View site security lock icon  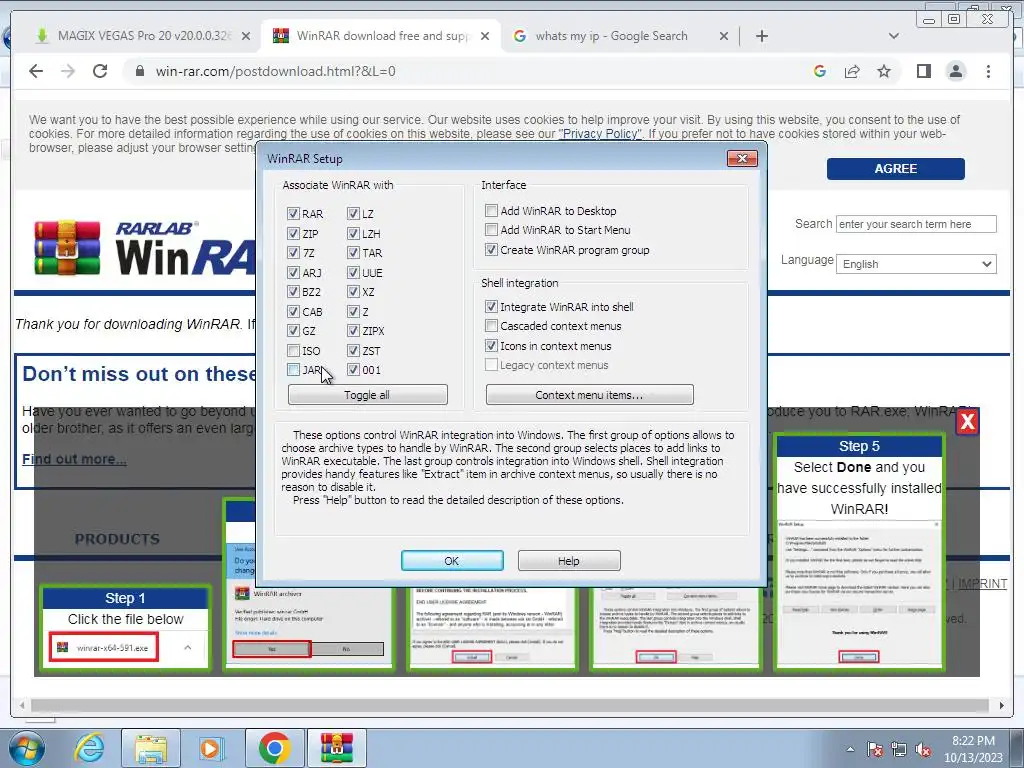[139, 71]
